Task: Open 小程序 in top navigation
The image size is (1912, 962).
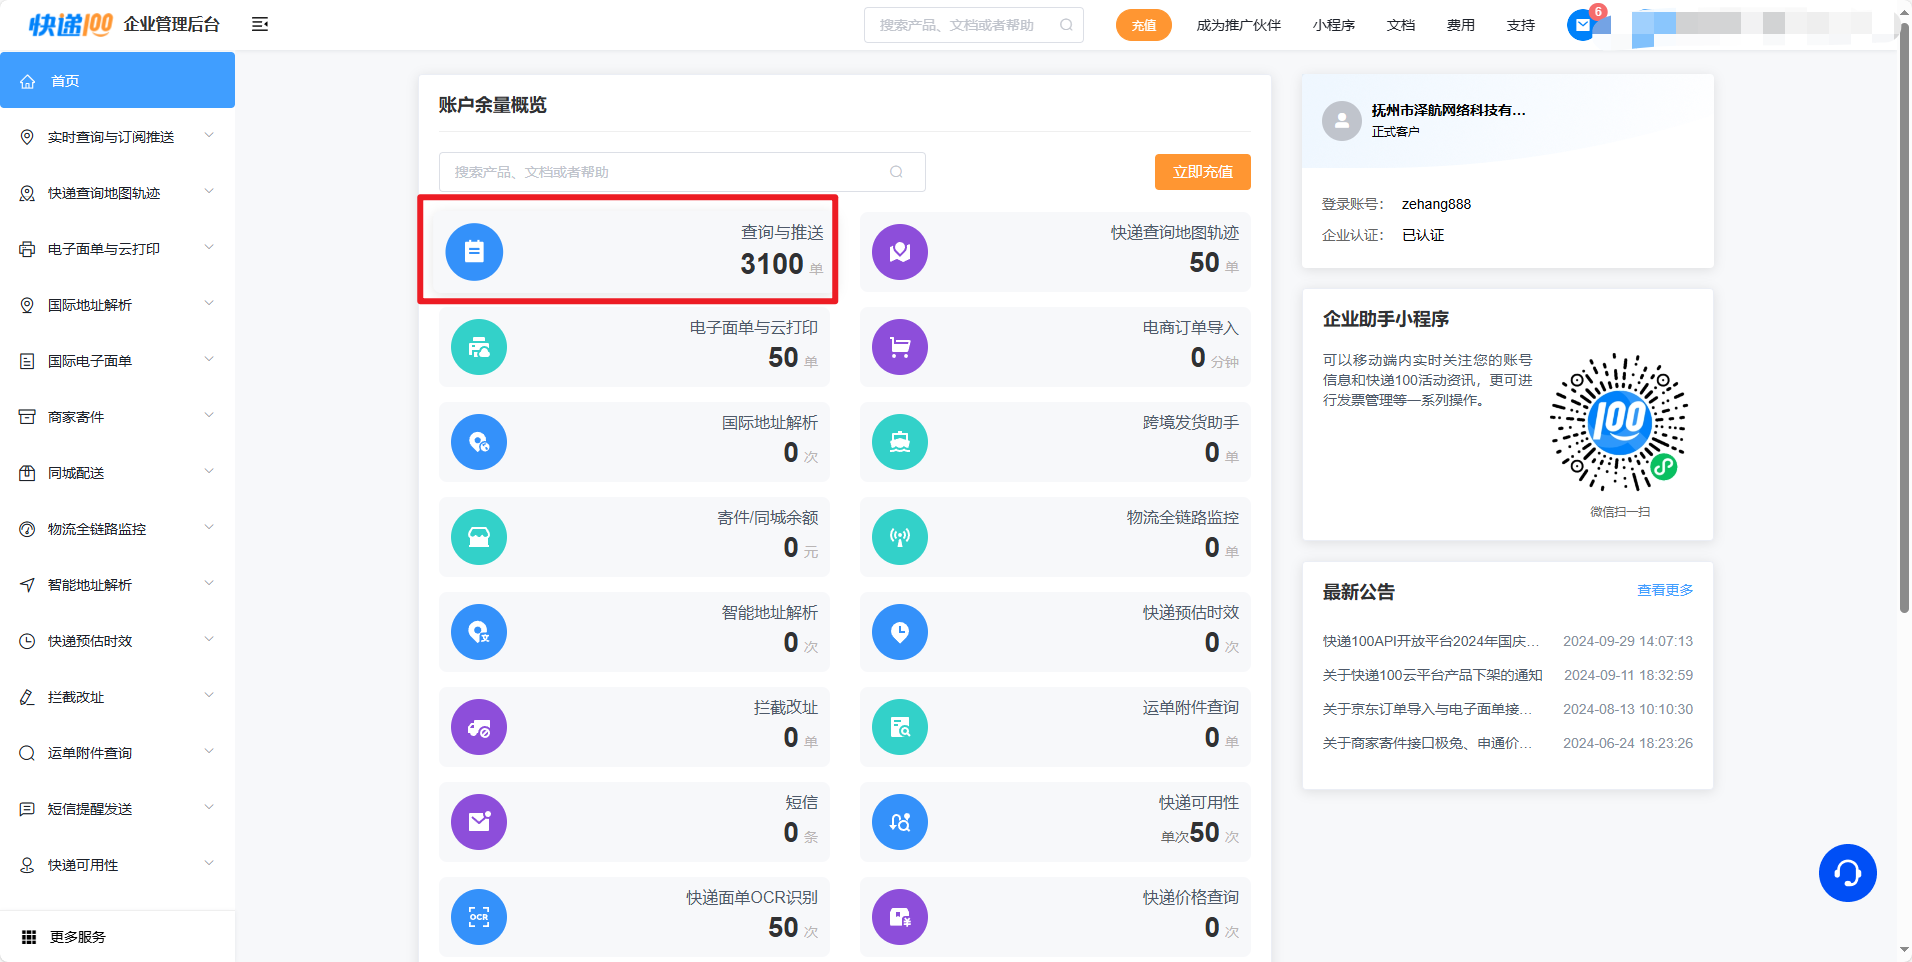Action: coord(1334,25)
